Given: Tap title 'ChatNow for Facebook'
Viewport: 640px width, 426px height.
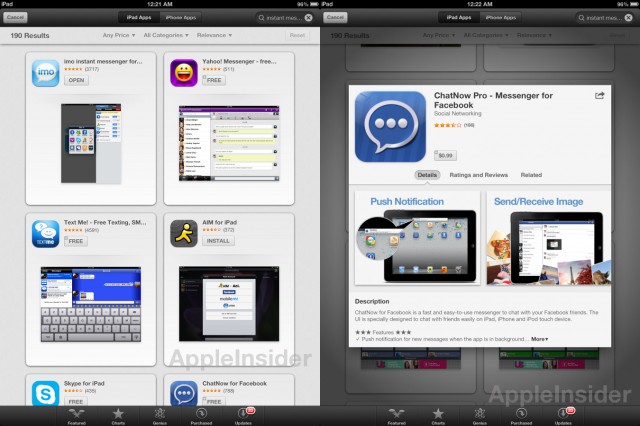Looking at the screenshot, I should [234, 383].
